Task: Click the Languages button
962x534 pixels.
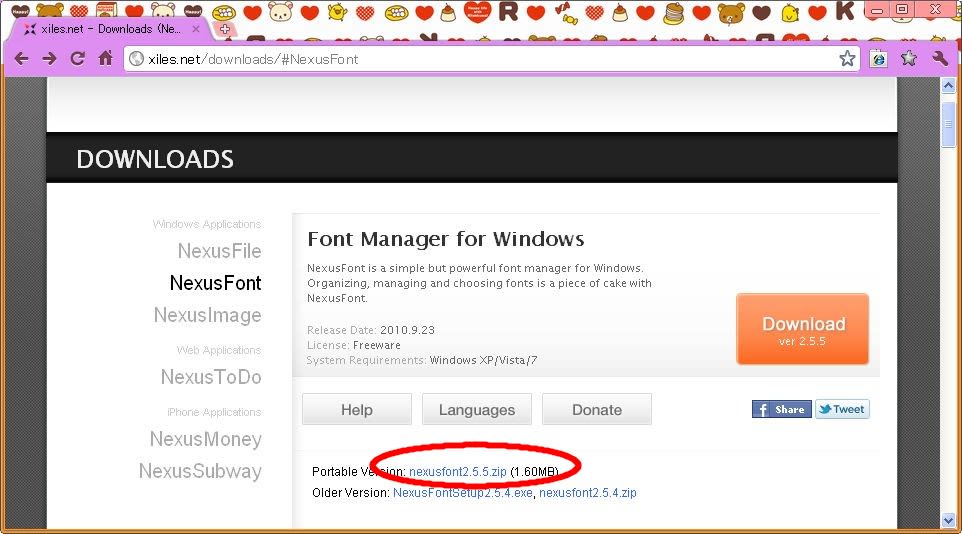Action: [x=476, y=410]
